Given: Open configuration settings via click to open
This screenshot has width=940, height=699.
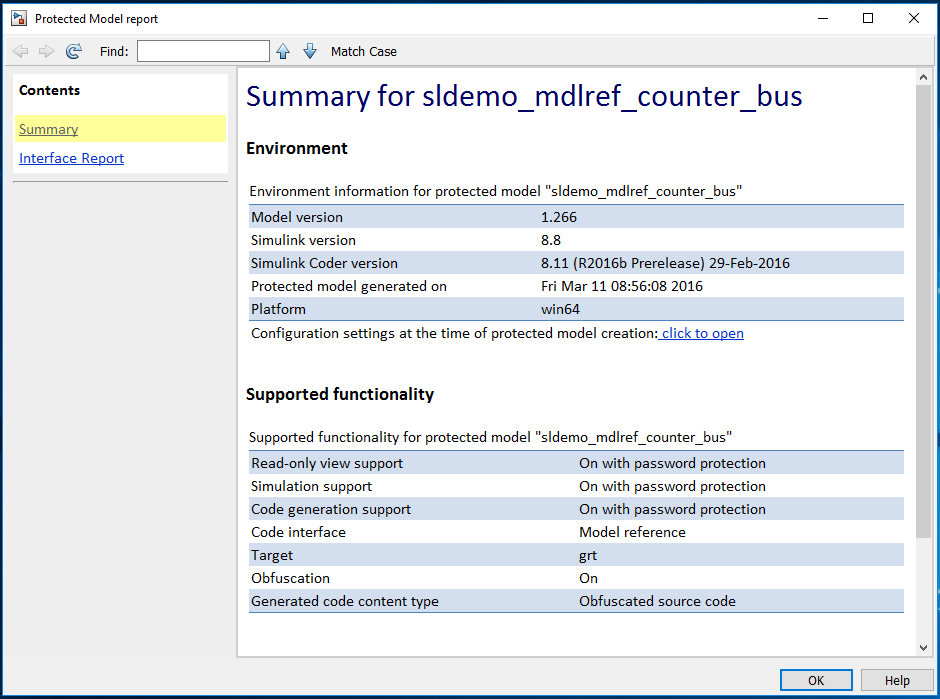Looking at the screenshot, I should coord(702,333).
